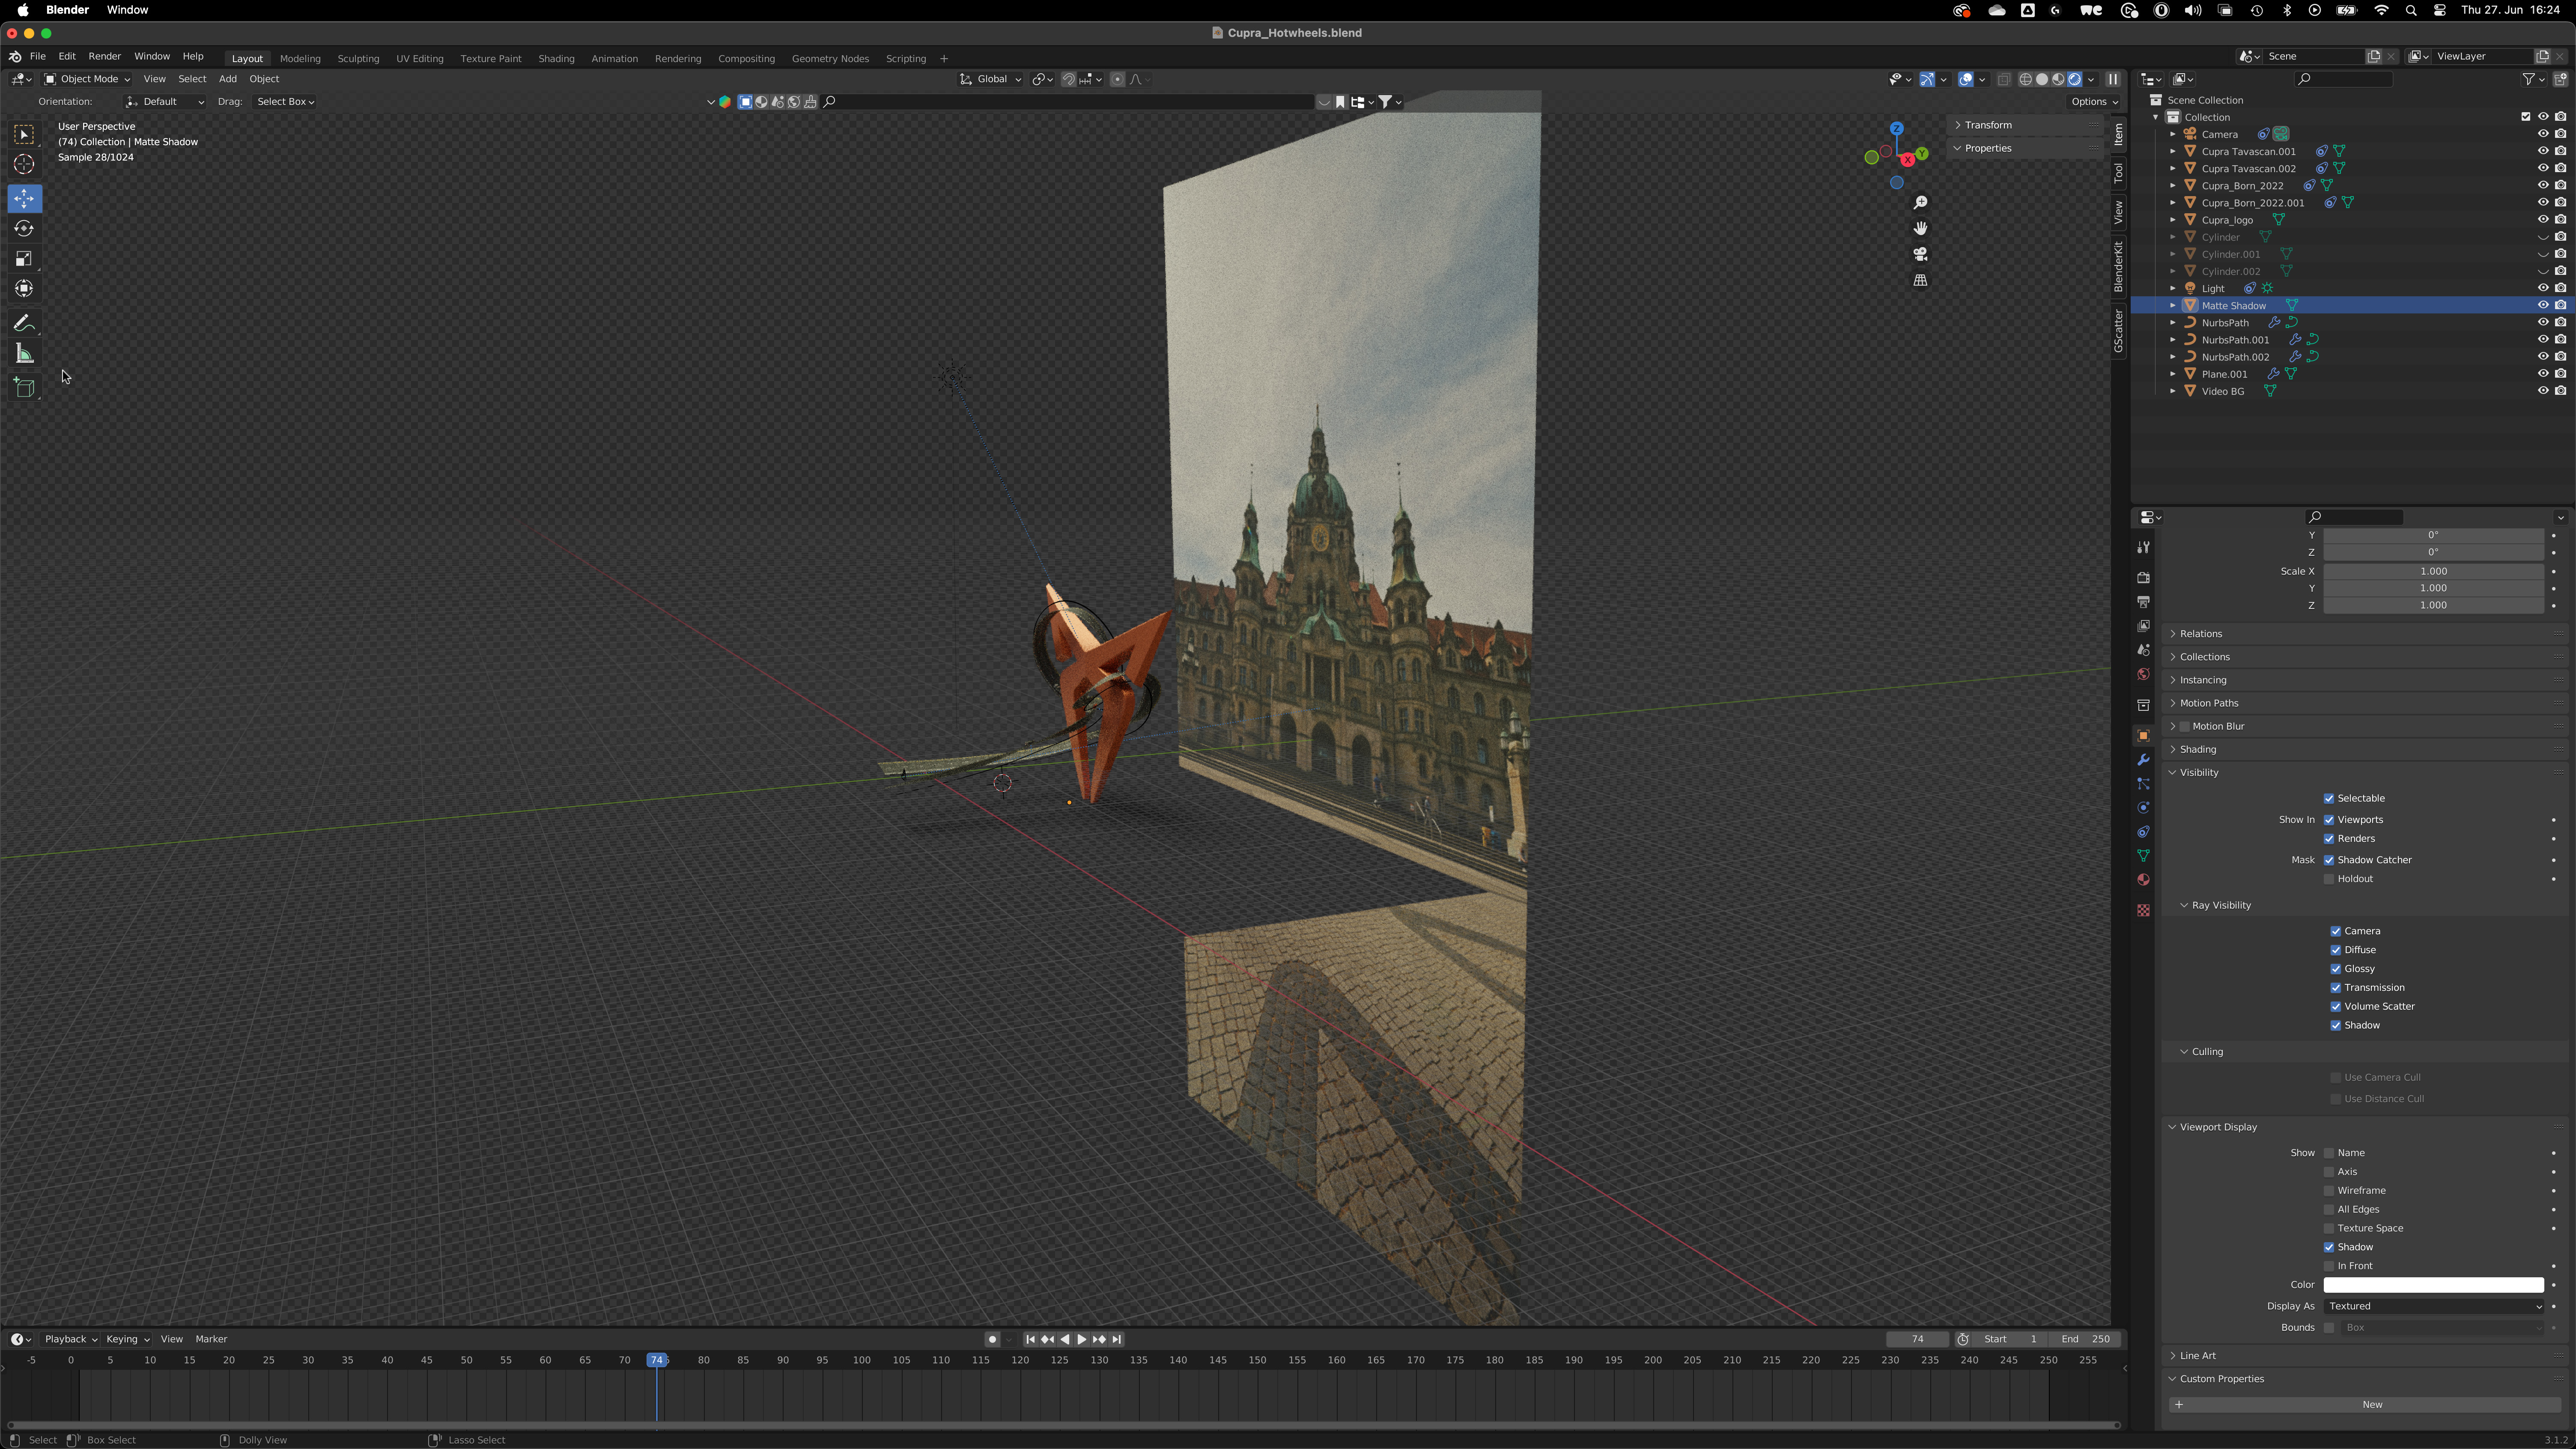The height and width of the screenshot is (1449, 2576).
Task: Click the Scale X value field
Action: (2433, 572)
